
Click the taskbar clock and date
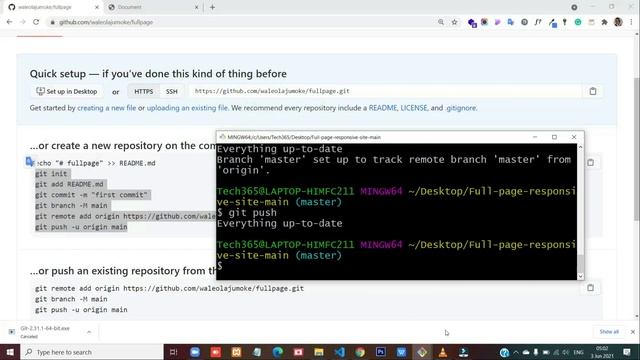602,352
